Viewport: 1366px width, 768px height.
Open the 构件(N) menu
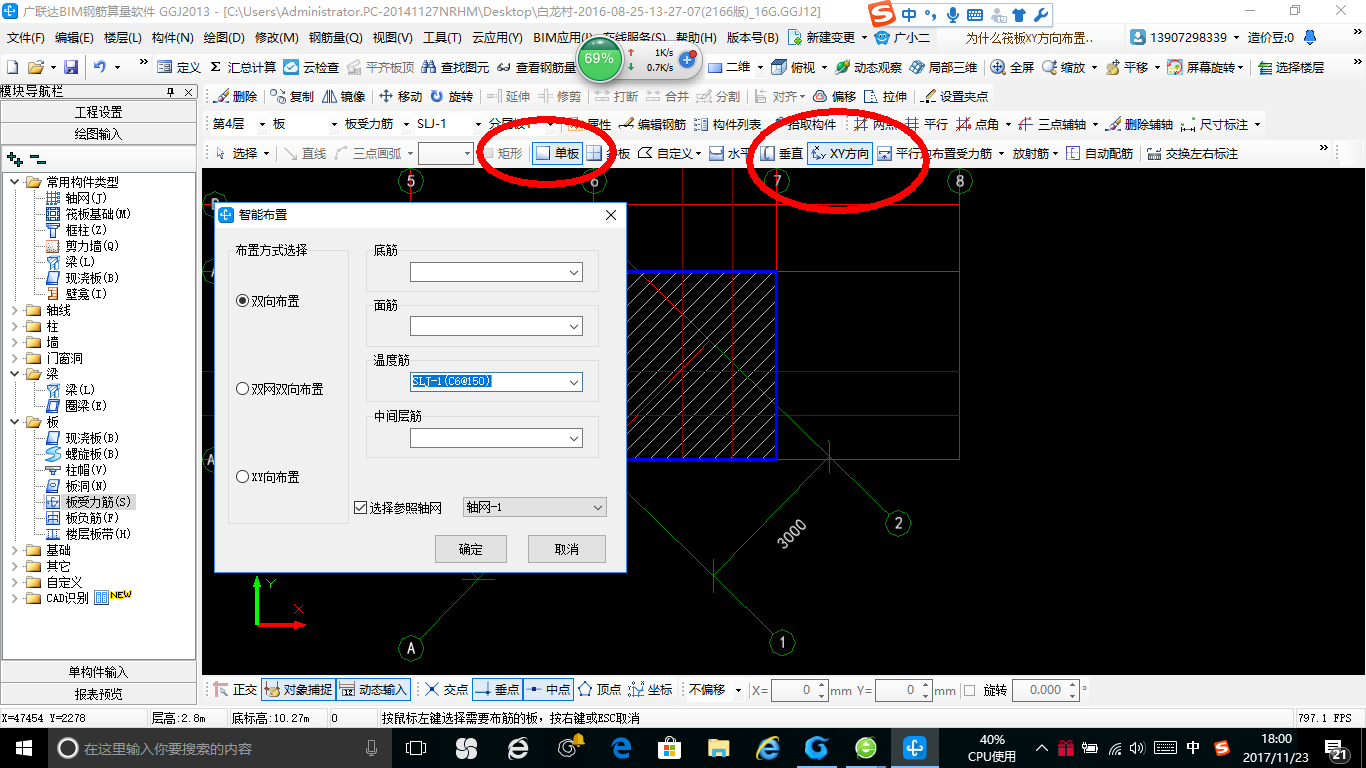tap(172, 38)
